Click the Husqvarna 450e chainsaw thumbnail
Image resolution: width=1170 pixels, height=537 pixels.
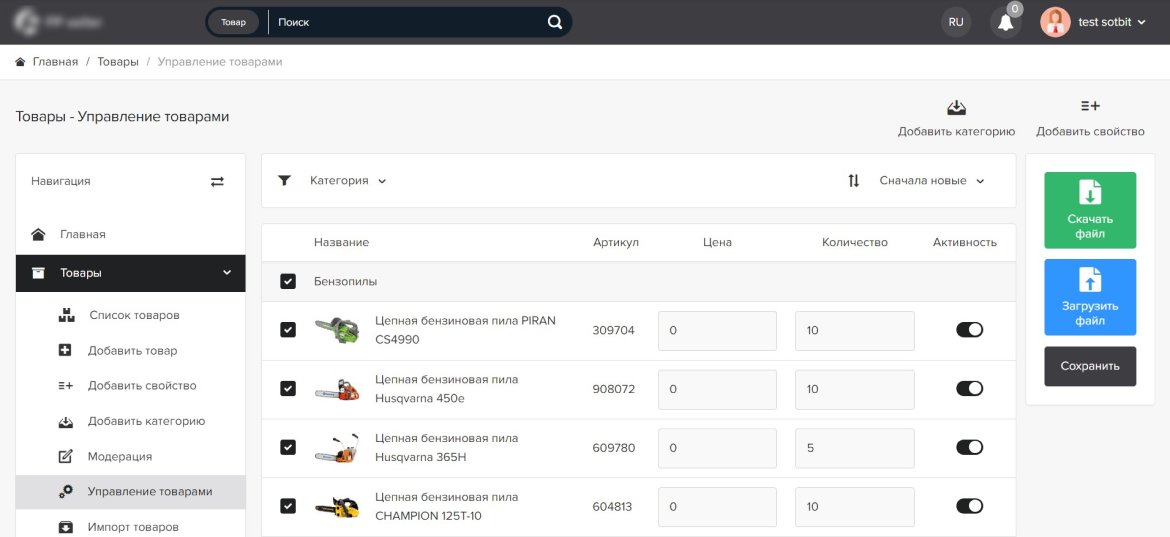[337, 389]
